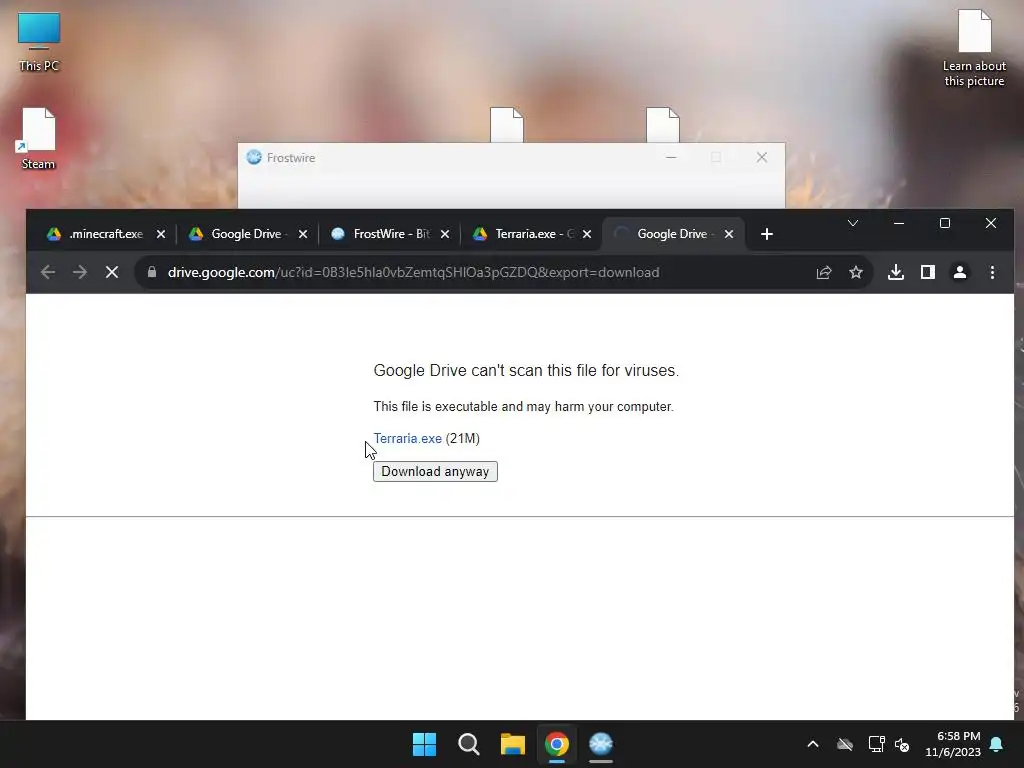The width and height of the screenshot is (1024, 768).
Task: Open the Windows Start menu
Action: pos(424,744)
